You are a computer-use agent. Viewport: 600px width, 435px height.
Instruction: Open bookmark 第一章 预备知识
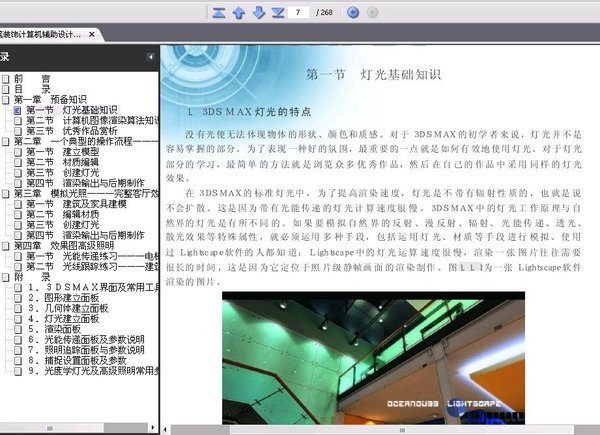point(50,99)
